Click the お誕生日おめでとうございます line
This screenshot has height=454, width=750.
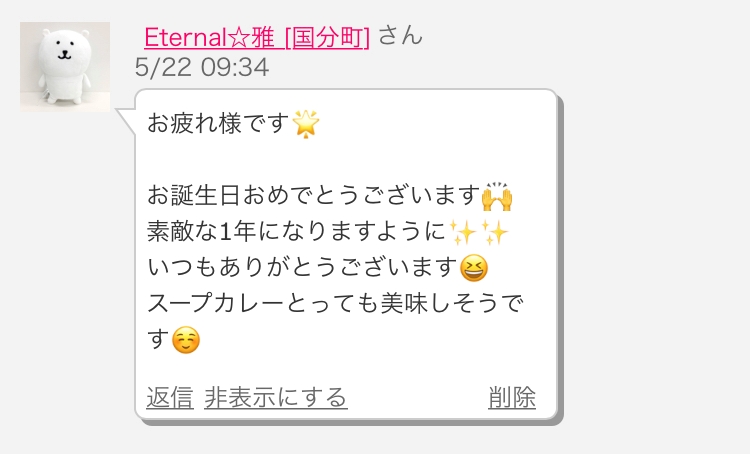(313, 196)
